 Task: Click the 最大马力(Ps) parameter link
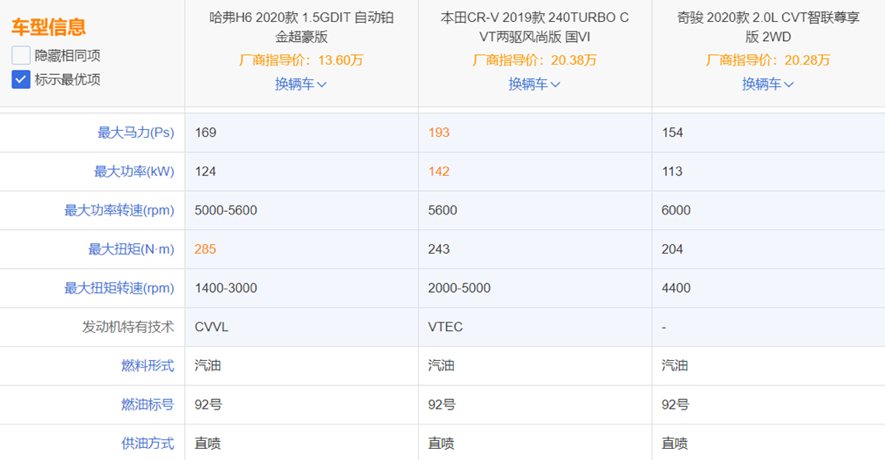(x=136, y=133)
